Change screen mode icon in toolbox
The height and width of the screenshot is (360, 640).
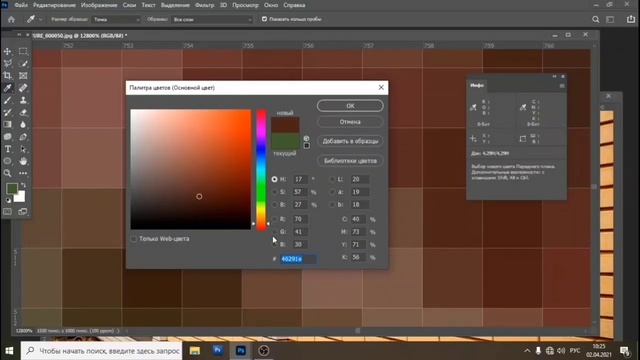[x=23, y=212]
